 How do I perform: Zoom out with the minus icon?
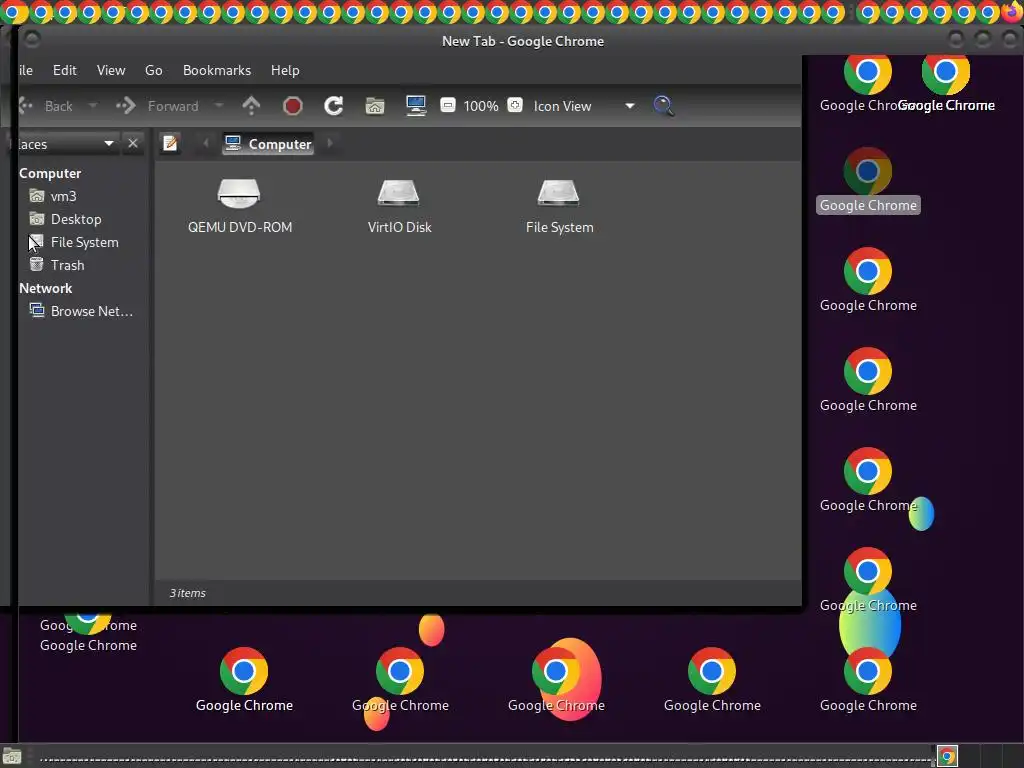click(x=448, y=105)
